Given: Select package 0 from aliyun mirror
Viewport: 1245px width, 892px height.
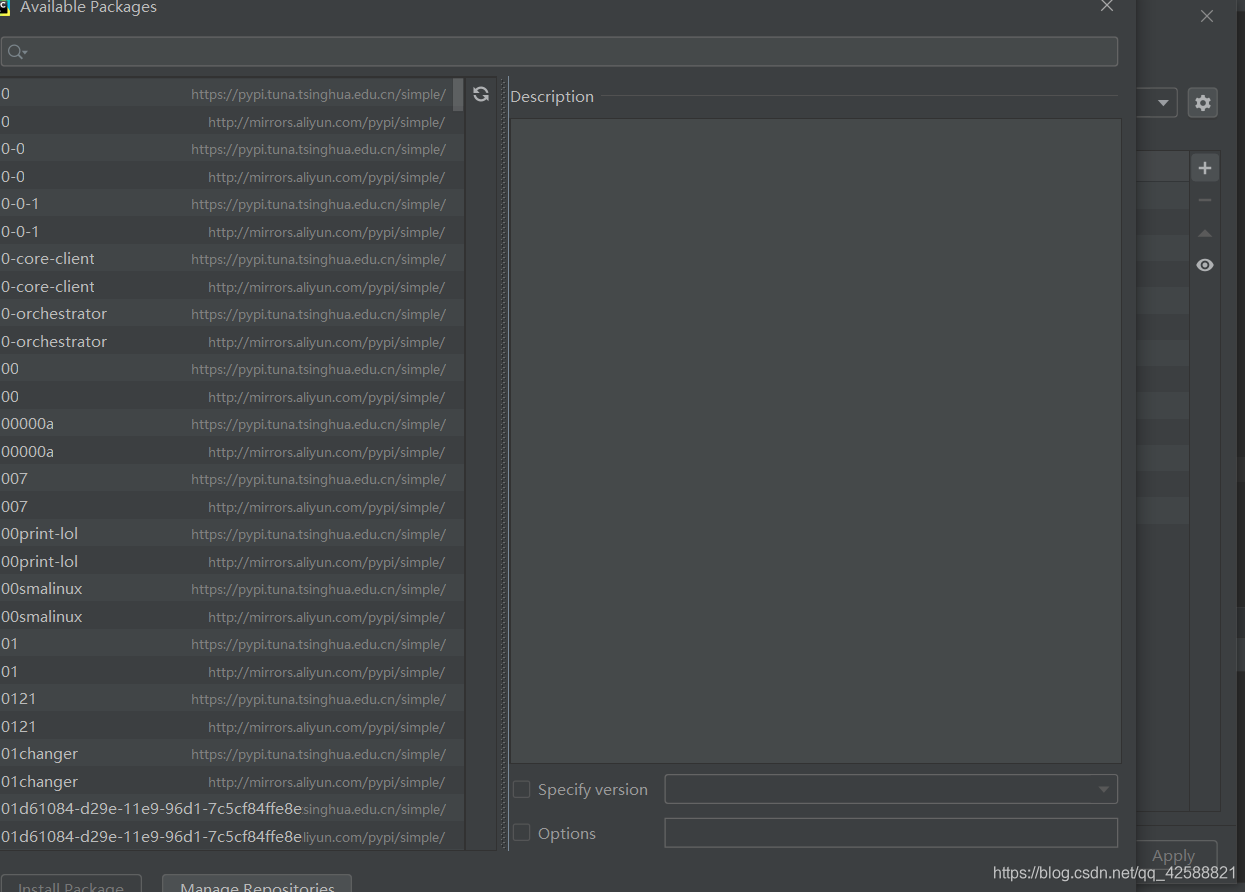Looking at the screenshot, I should (x=226, y=122).
